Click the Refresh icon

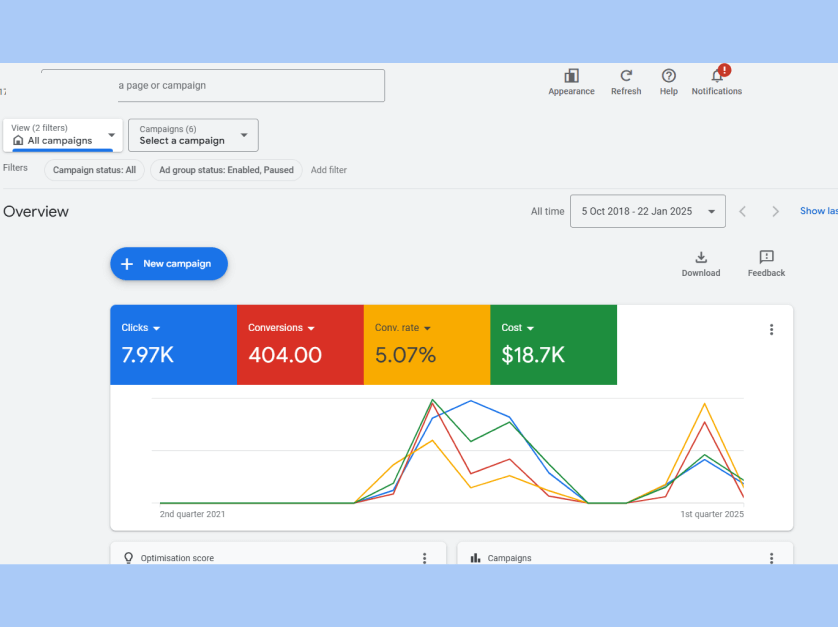coord(626,77)
